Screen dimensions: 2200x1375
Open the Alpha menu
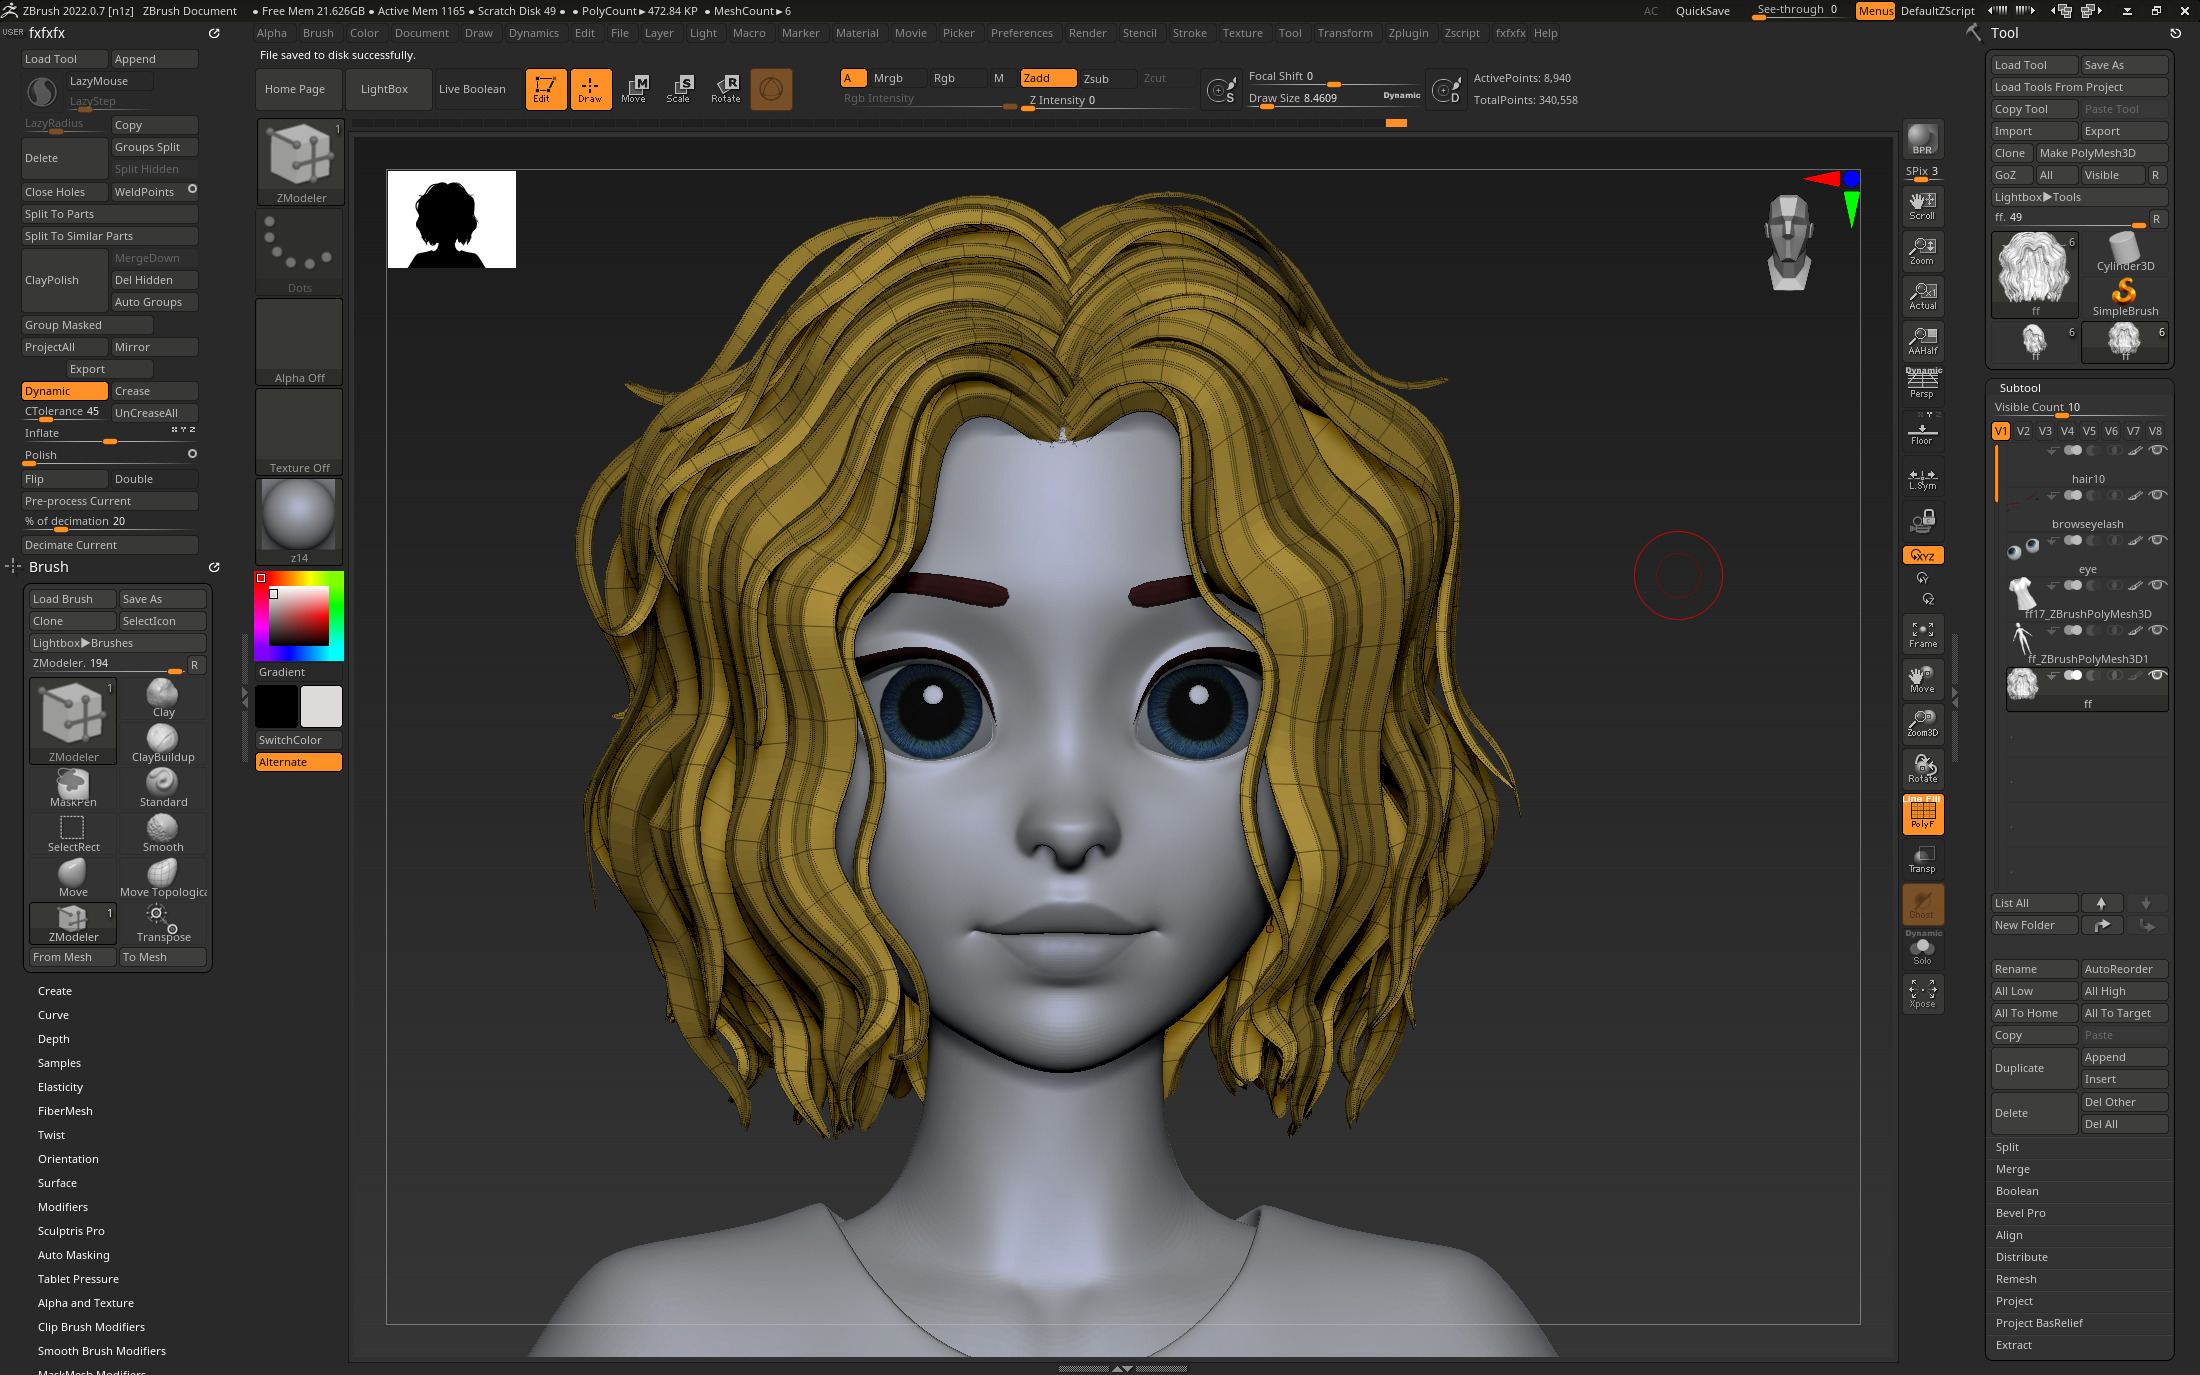[271, 33]
